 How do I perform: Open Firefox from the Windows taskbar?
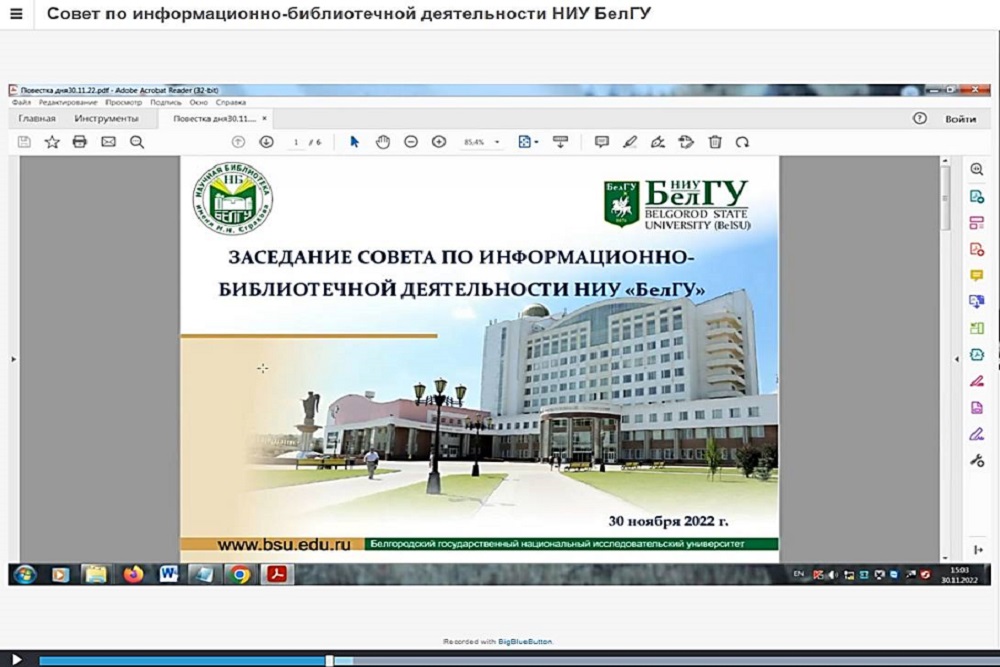133,574
